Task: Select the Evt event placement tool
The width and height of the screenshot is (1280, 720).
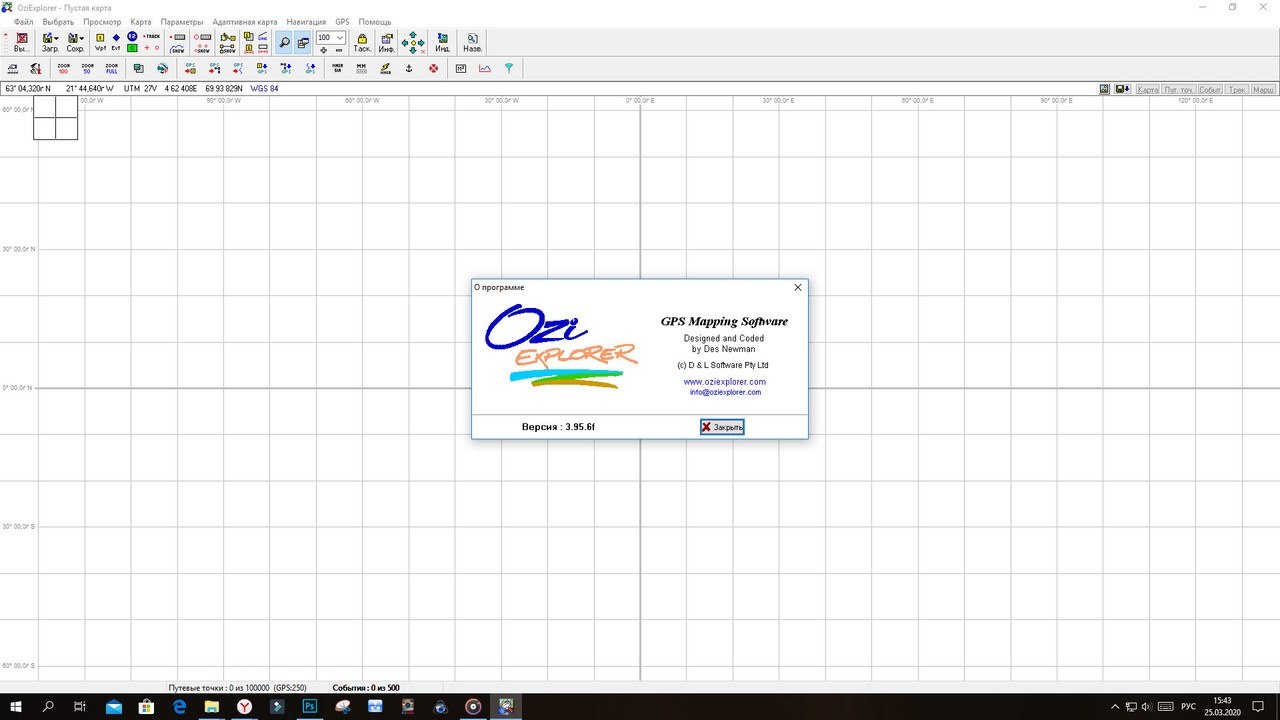Action: pos(115,42)
